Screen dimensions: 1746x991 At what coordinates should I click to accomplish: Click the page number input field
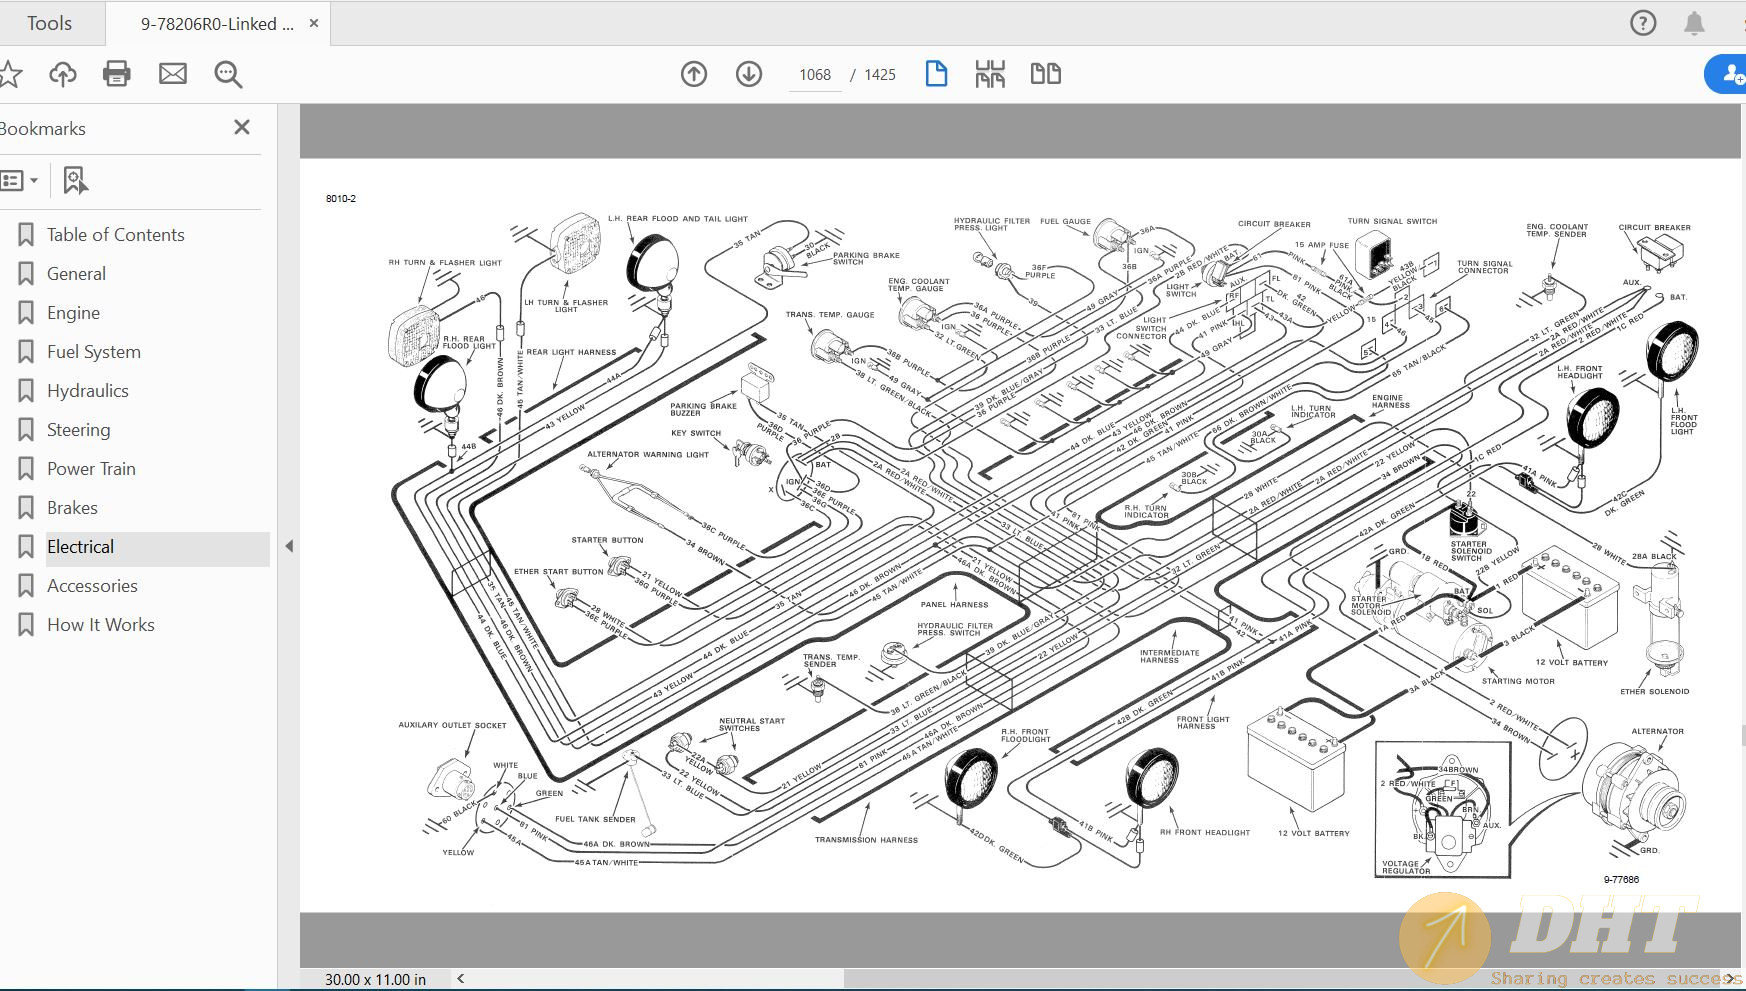(815, 75)
